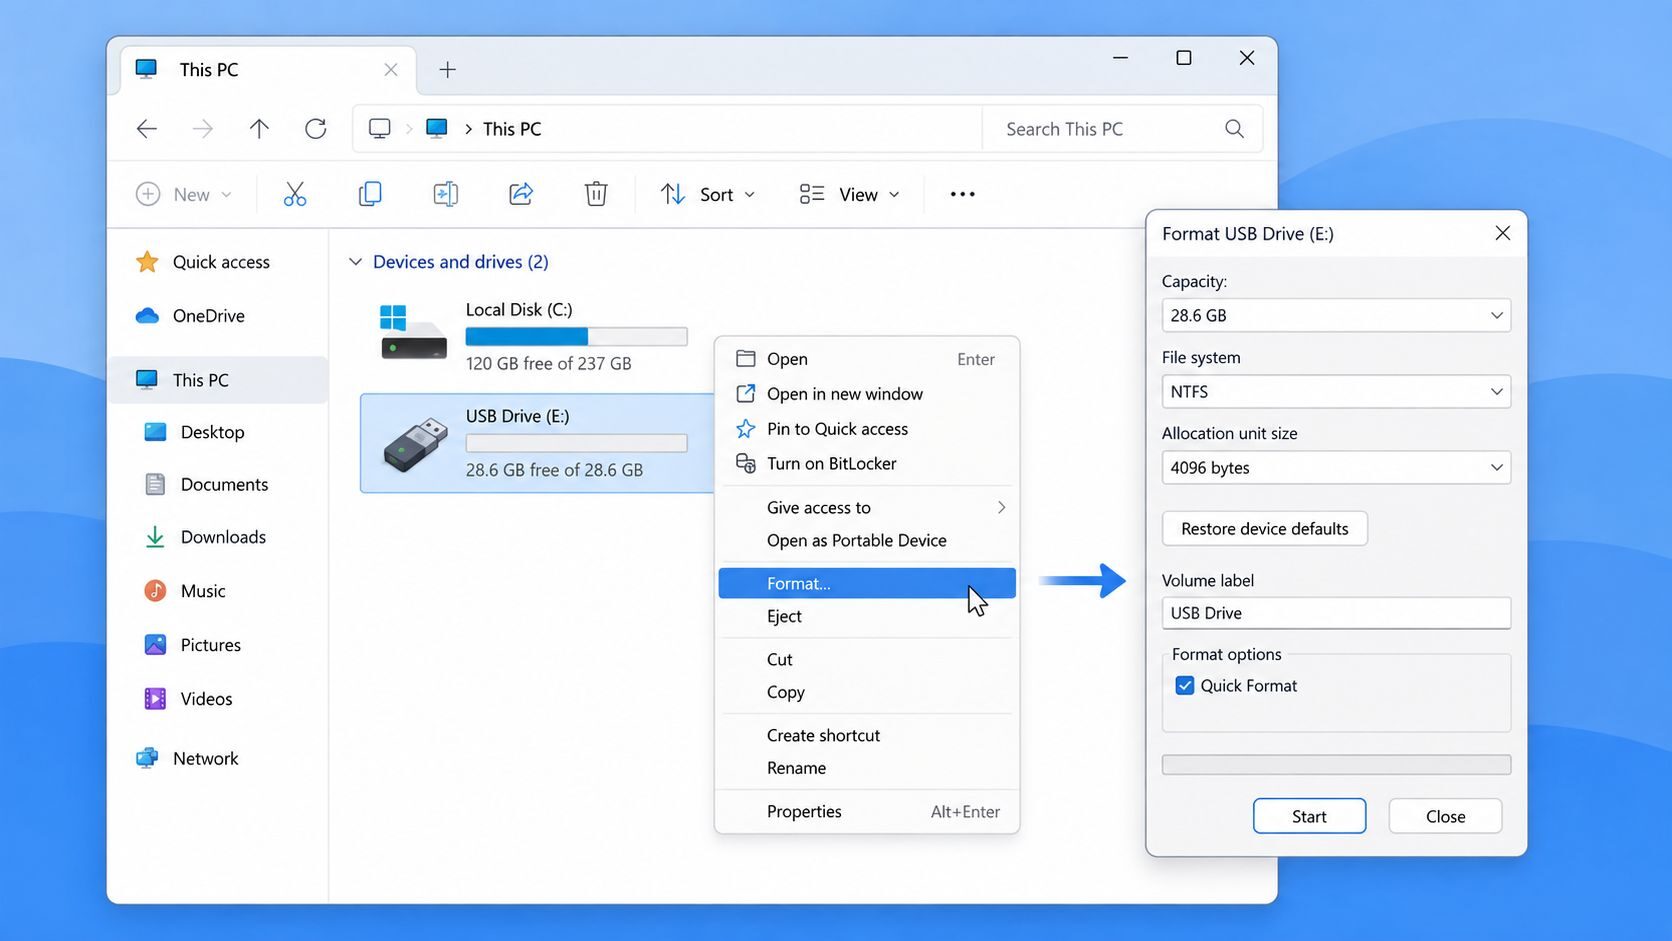Click the search magnifier icon
The image size is (1672, 941).
tap(1235, 129)
